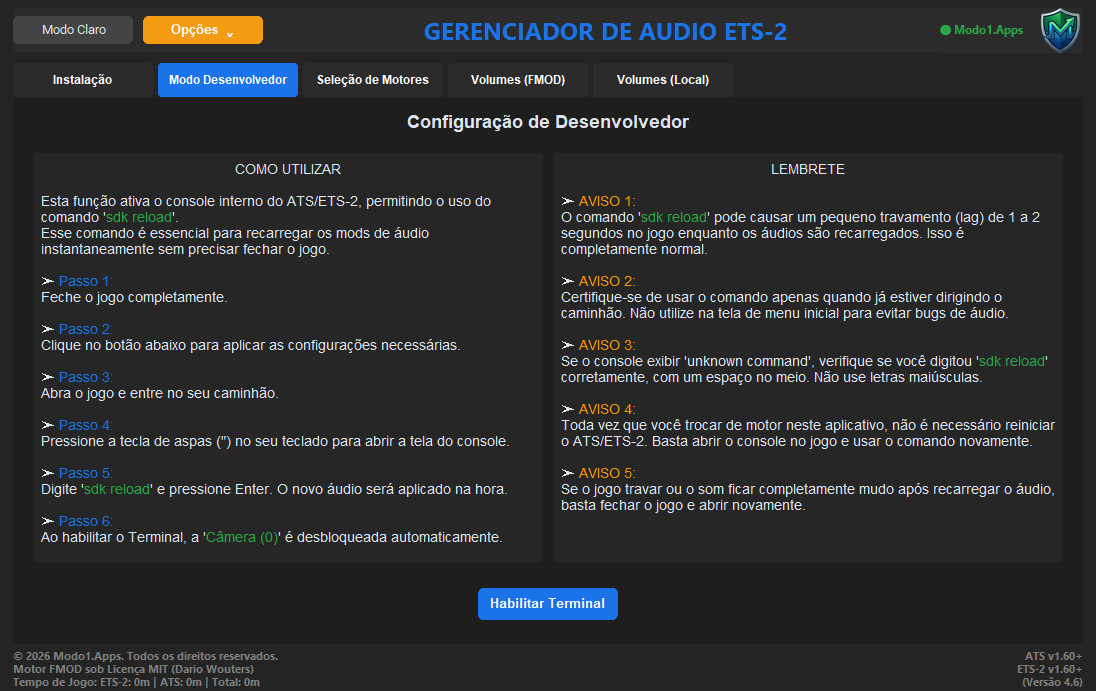Select the Modo Desenvolvedor tab
The image size is (1096, 691).
pos(228,80)
